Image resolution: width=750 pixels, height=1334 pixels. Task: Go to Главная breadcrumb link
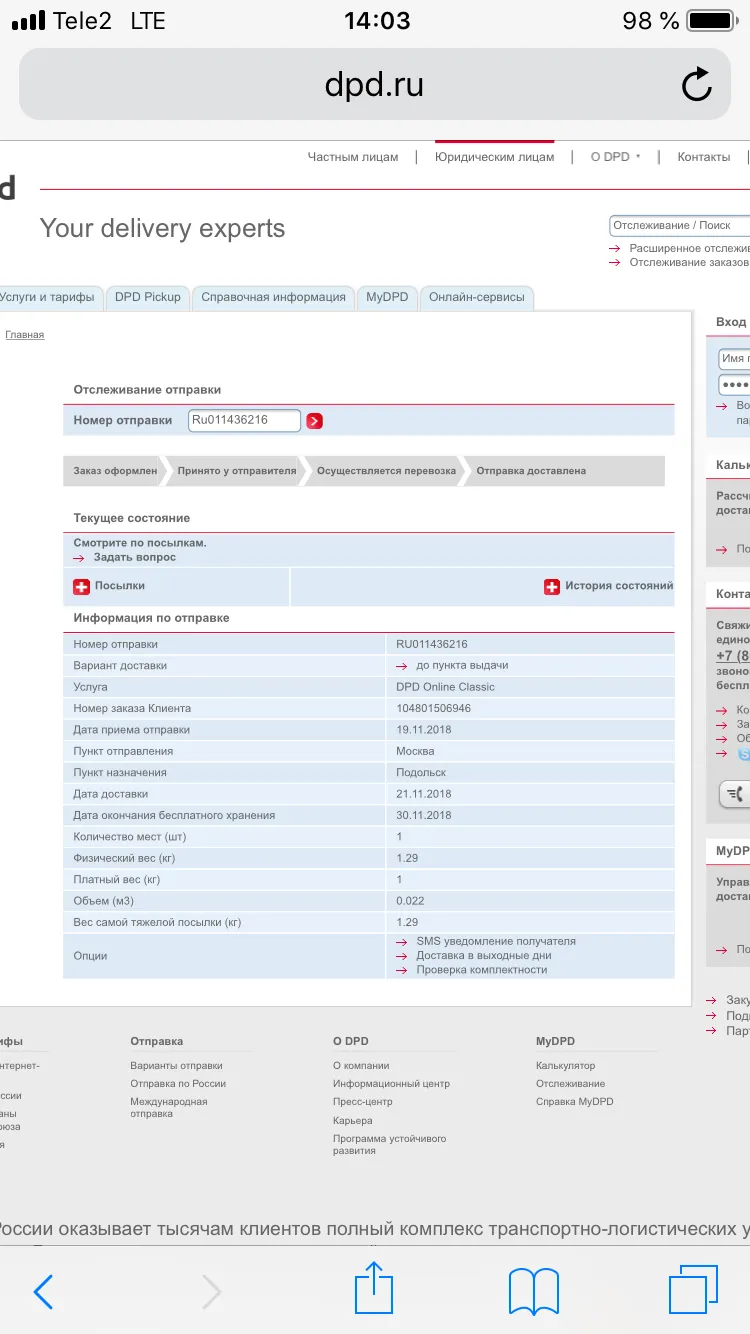click(x=25, y=335)
